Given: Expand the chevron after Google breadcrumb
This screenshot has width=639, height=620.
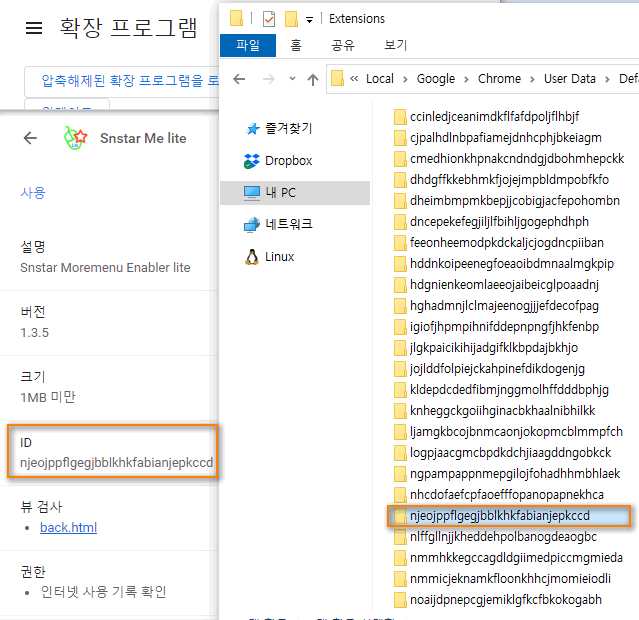Looking at the screenshot, I should [466, 79].
